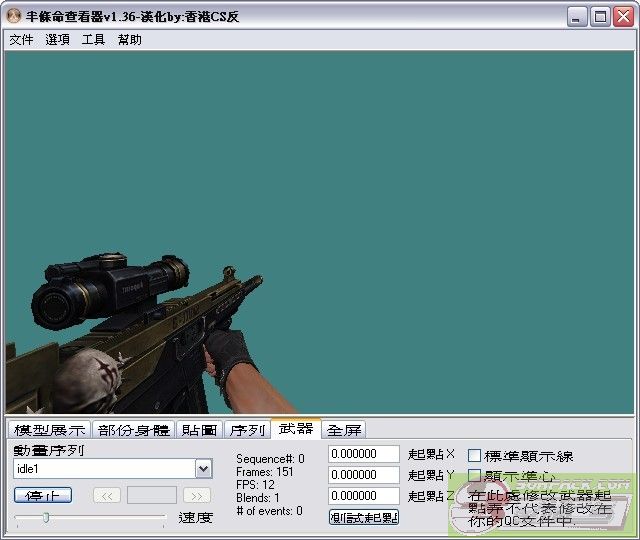Switch to the 序列 tab

pos(246,430)
